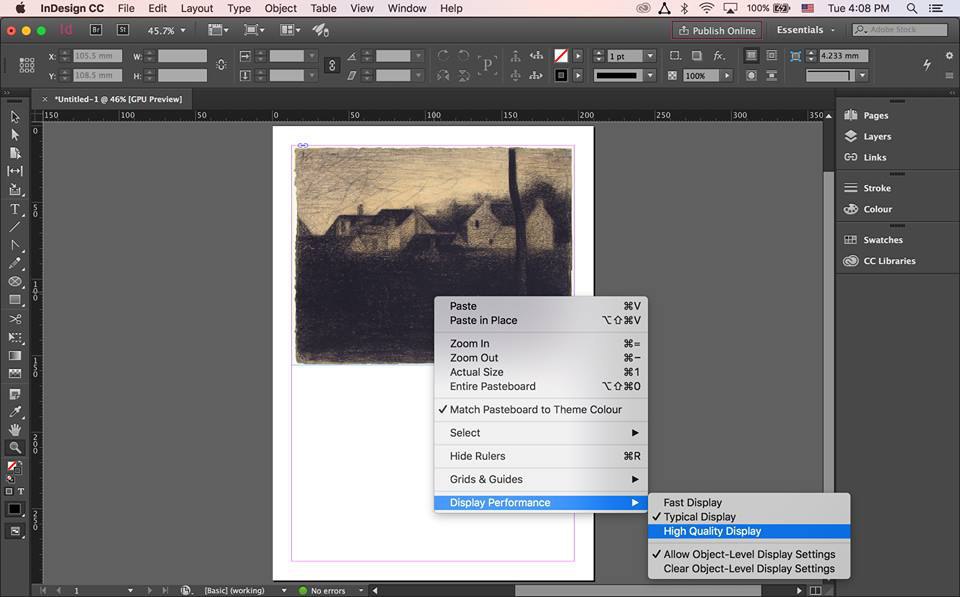Select the Gradient Swatch tool
The height and width of the screenshot is (597, 960).
(15, 356)
